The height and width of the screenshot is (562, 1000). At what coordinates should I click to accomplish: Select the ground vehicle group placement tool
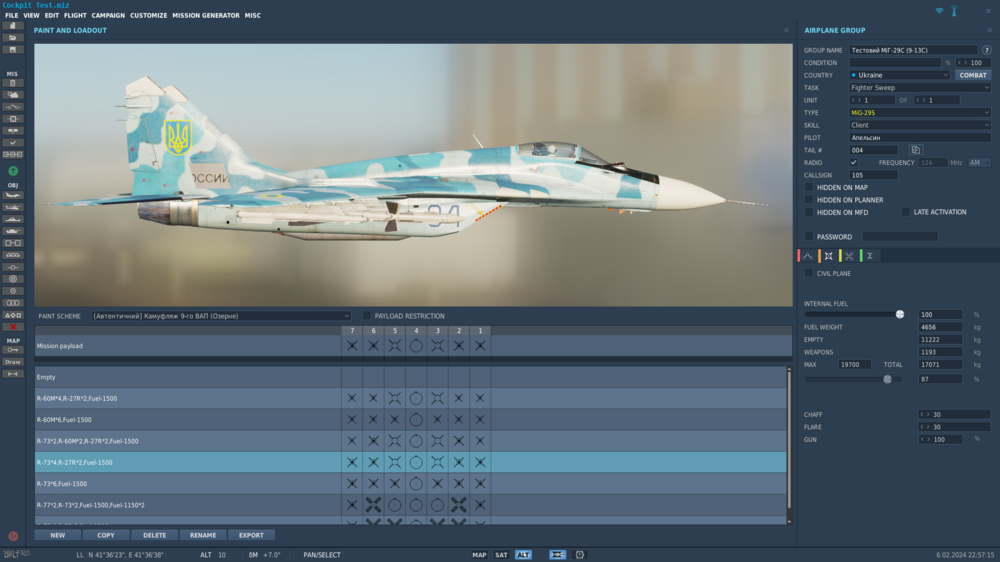click(x=13, y=231)
